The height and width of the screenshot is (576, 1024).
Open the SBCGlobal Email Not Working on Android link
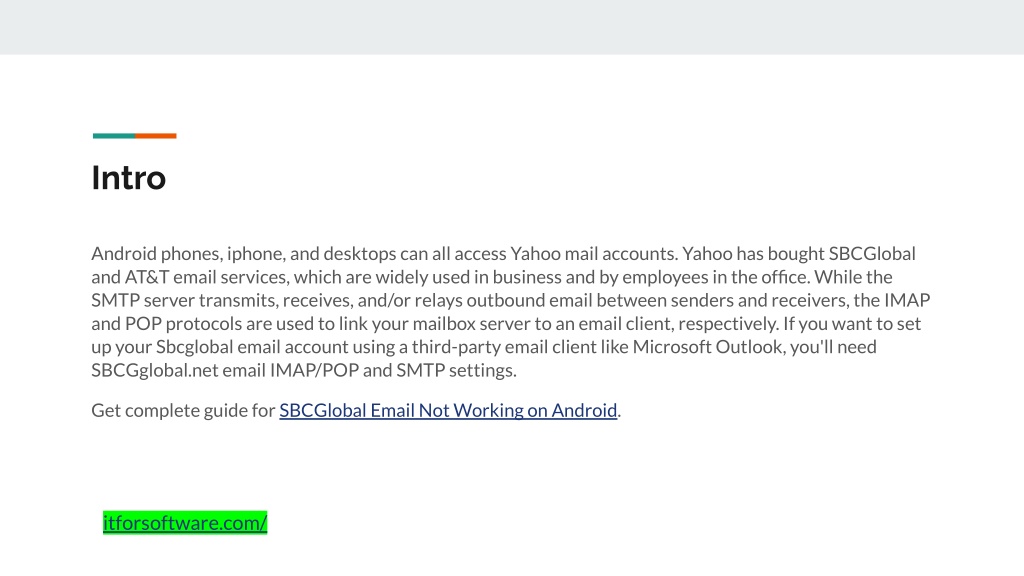[x=448, y=410]
